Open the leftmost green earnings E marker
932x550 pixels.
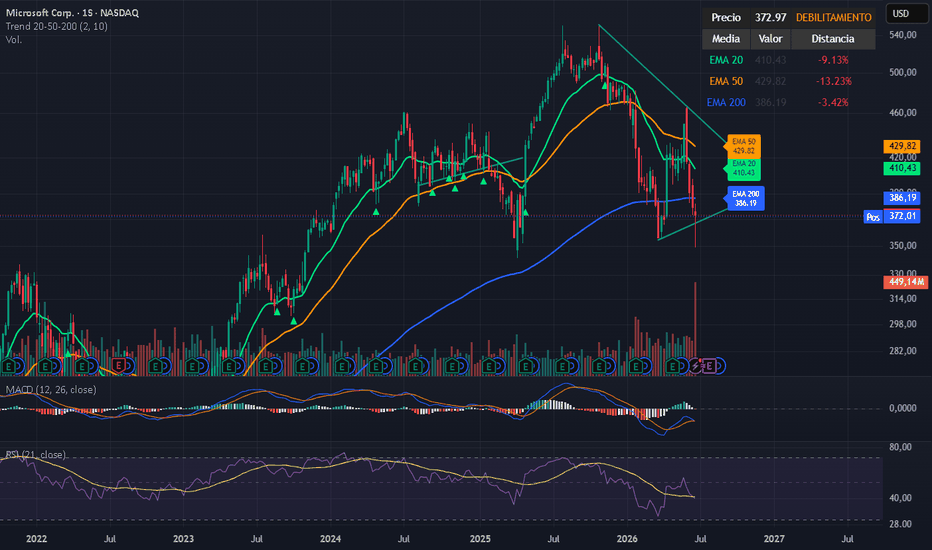click(x=8, y=366)
